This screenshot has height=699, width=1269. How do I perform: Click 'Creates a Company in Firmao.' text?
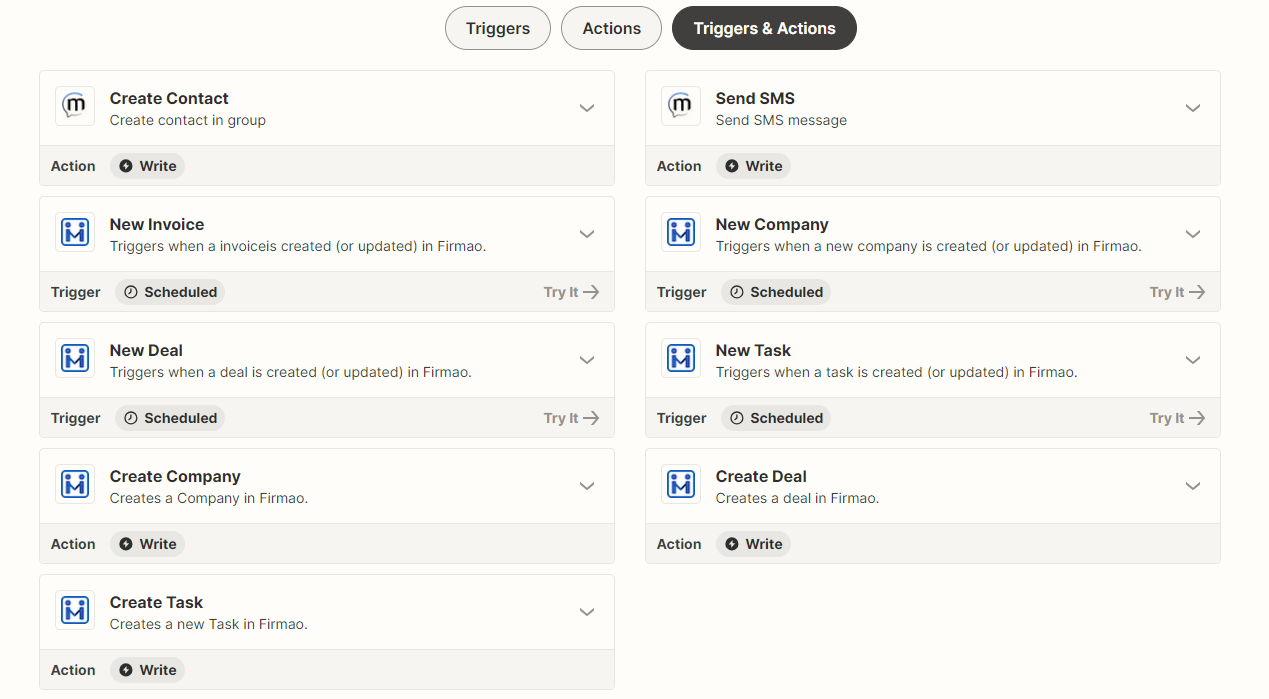209,498
